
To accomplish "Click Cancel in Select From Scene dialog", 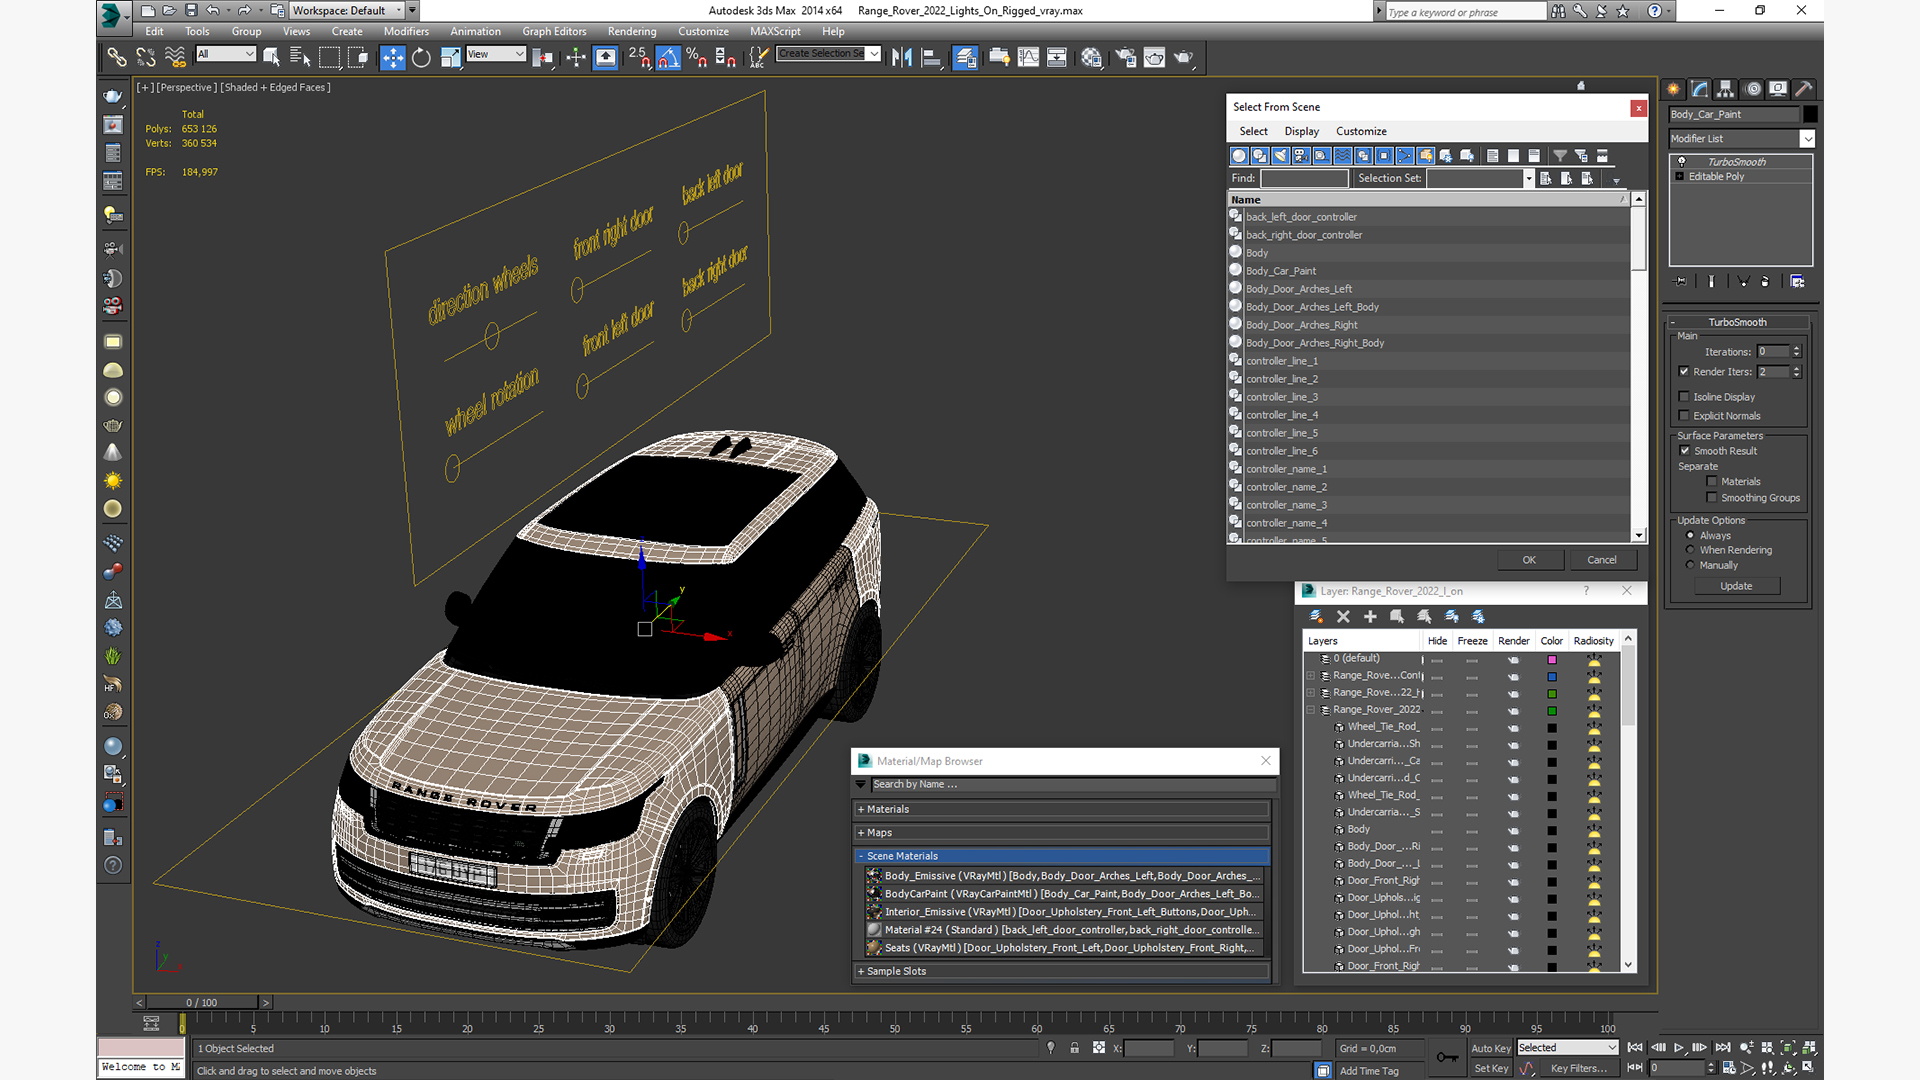I will tap(1602, 560).
